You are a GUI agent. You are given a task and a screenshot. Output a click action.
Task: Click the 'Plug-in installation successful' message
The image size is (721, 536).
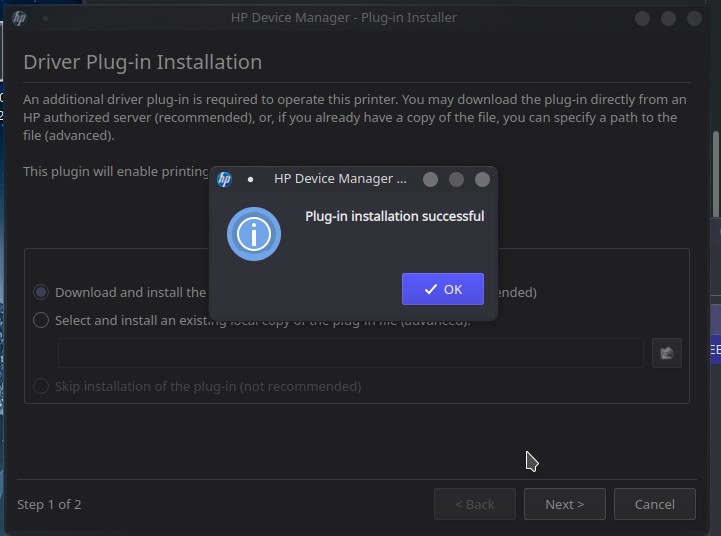tap(395, 217)
